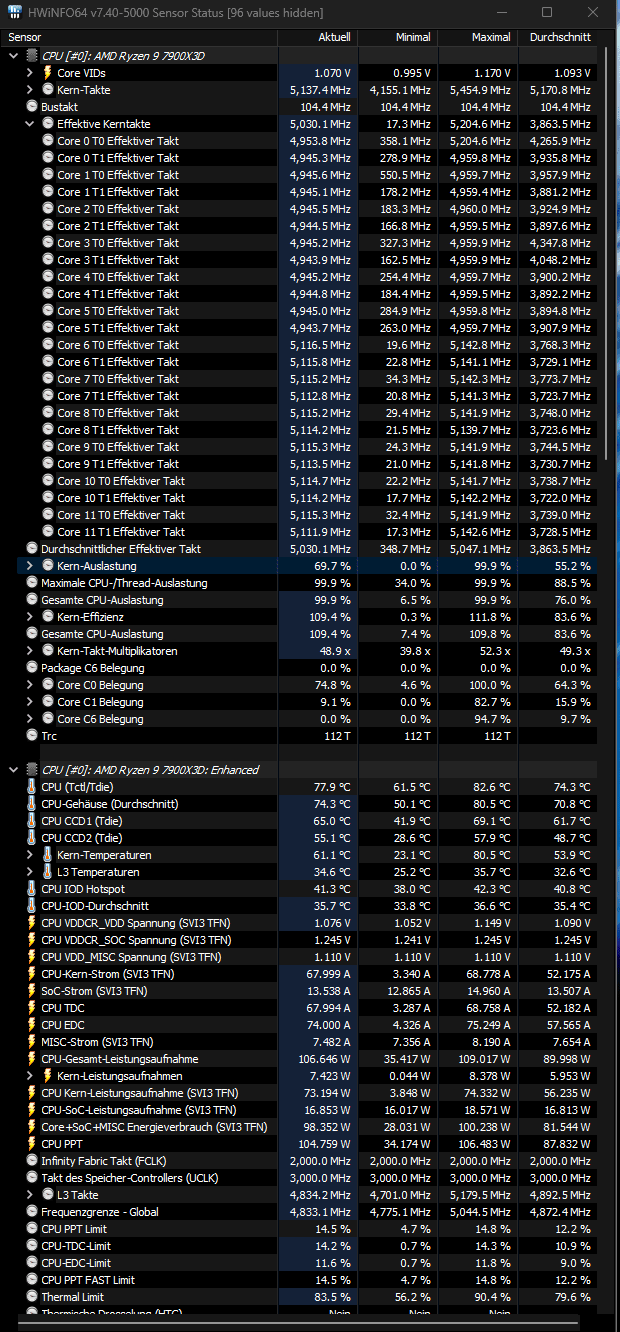This screenshot has height=1332, width=620.
Task: Select the CPU-IOD-Durchschnitt row
Action: (300, 906)
